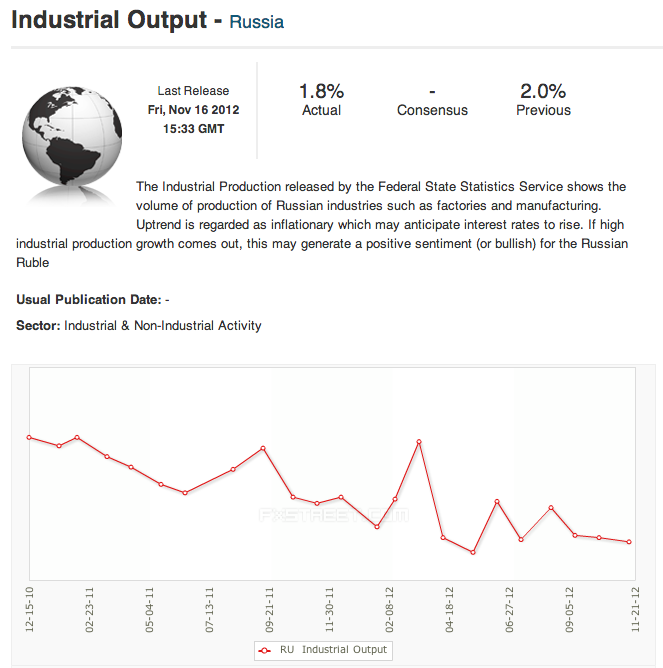Select the last data point on the chart
The width and height of the screenshot is (663, 668).
point(629,542)
